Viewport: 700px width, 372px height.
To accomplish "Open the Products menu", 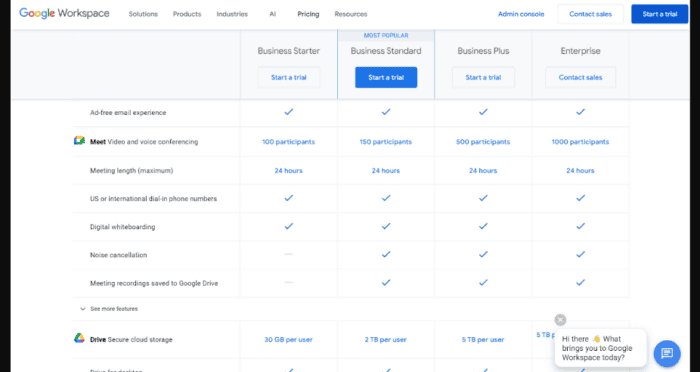I will click(x=187, y=14).
